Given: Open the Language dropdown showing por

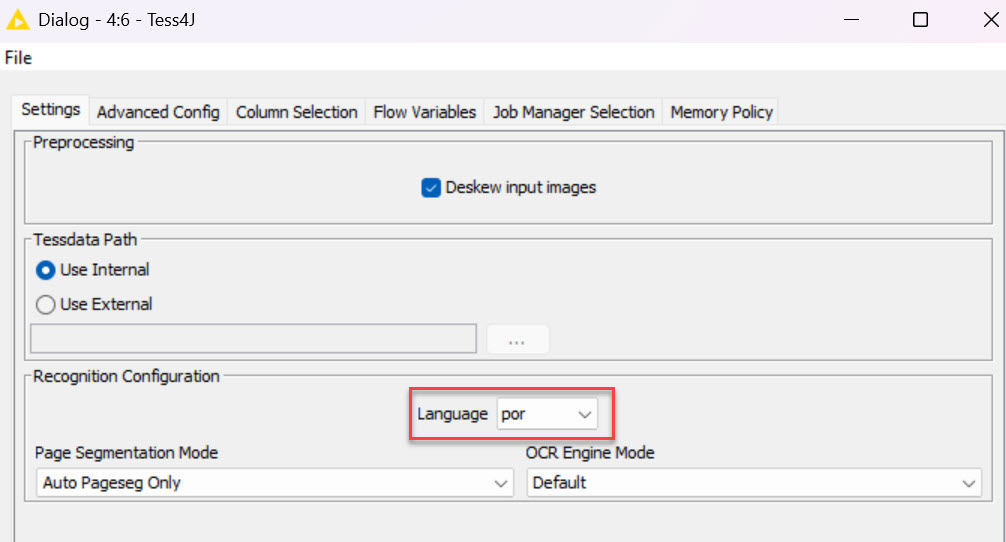Looking at the screenshot, I should 546,414.
